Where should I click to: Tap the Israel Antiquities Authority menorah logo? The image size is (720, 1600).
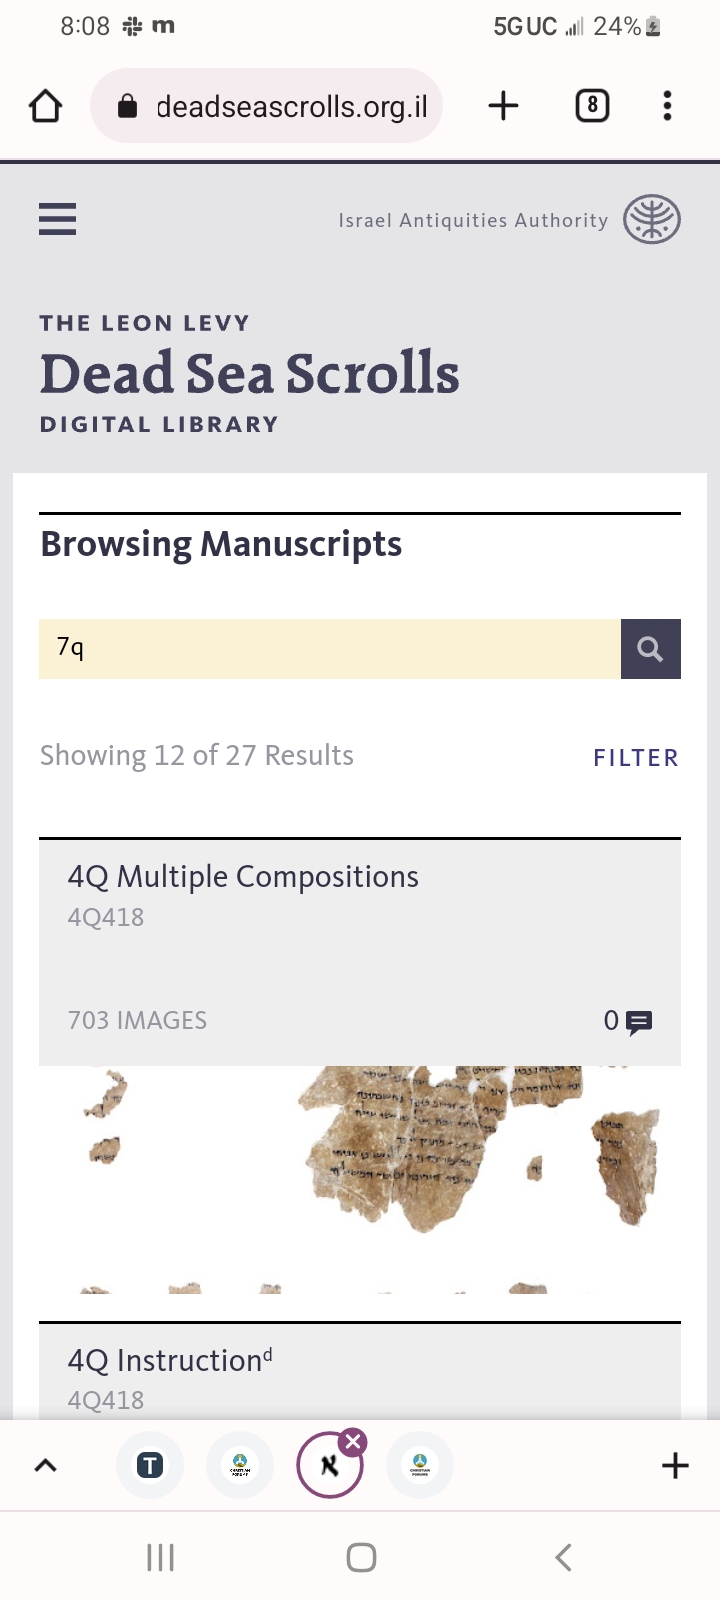pos(652,220)
